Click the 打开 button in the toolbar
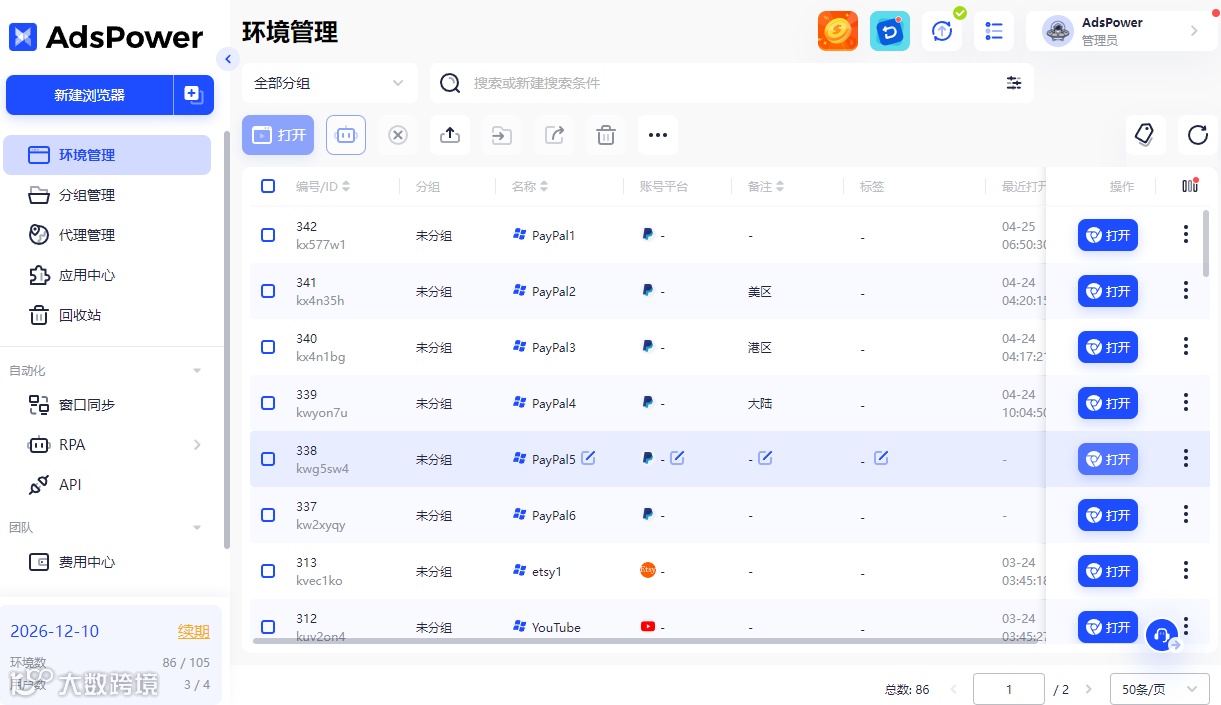Screen dimensions: 1221x705 (279, 135)
